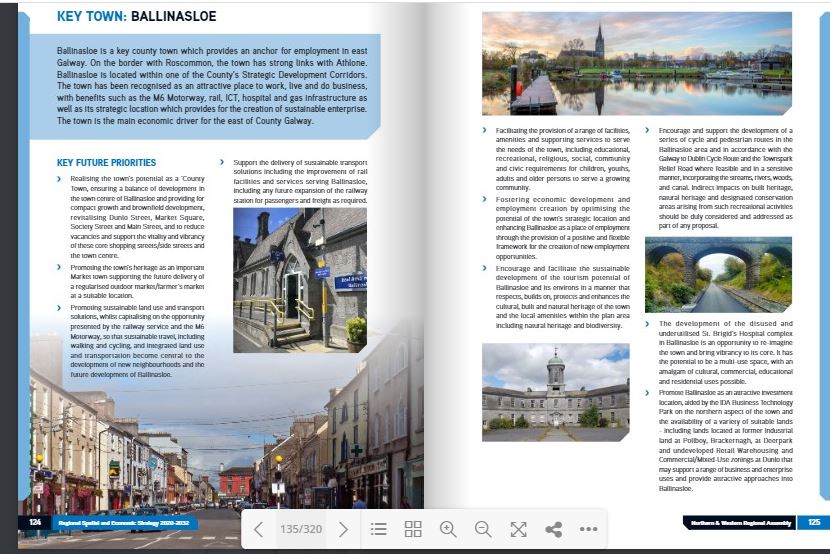830x554 pixels.
Task: Click the harbour and church photo
Action: click(636, 64)
